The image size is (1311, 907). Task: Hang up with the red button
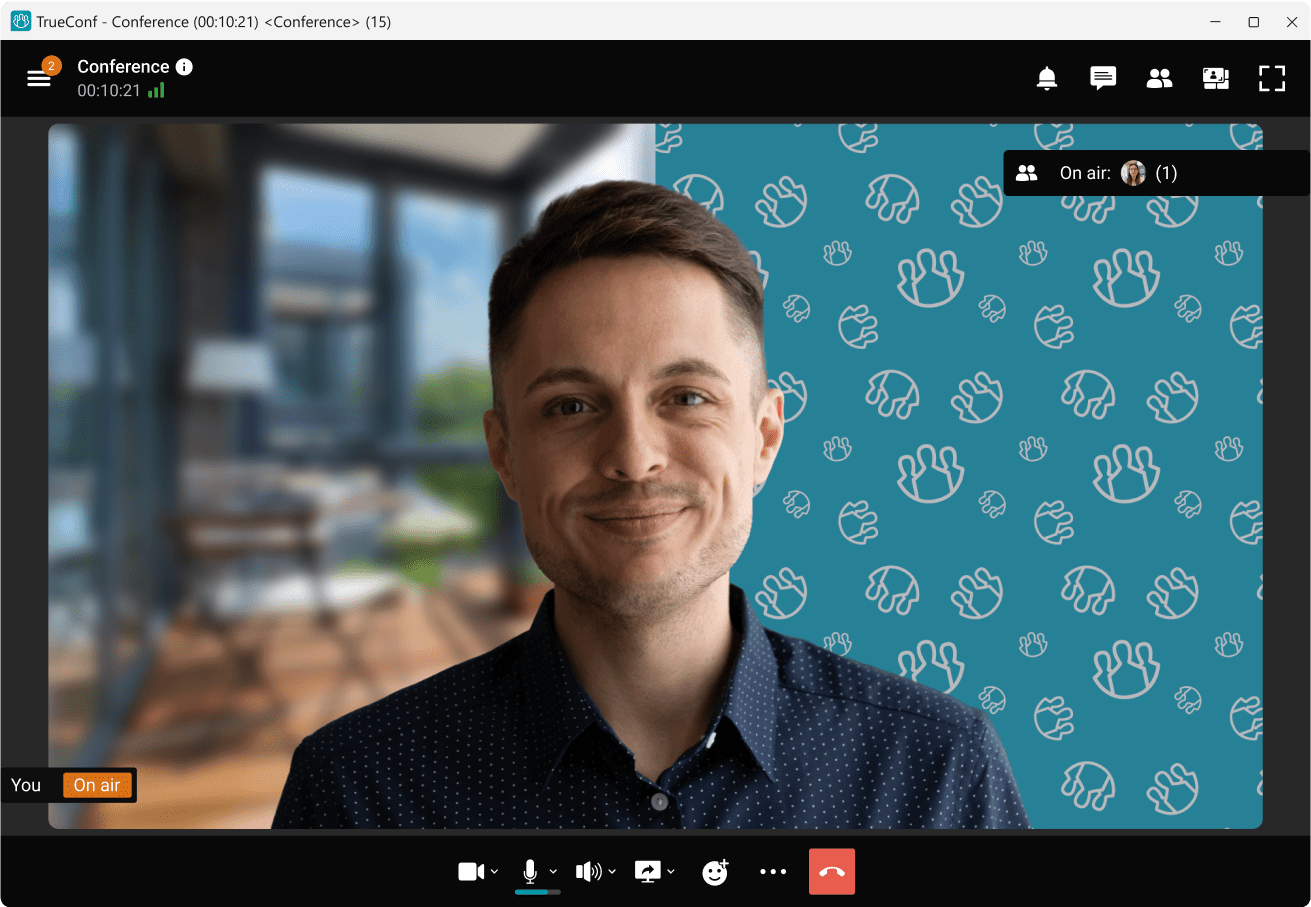tap(832, 872)
